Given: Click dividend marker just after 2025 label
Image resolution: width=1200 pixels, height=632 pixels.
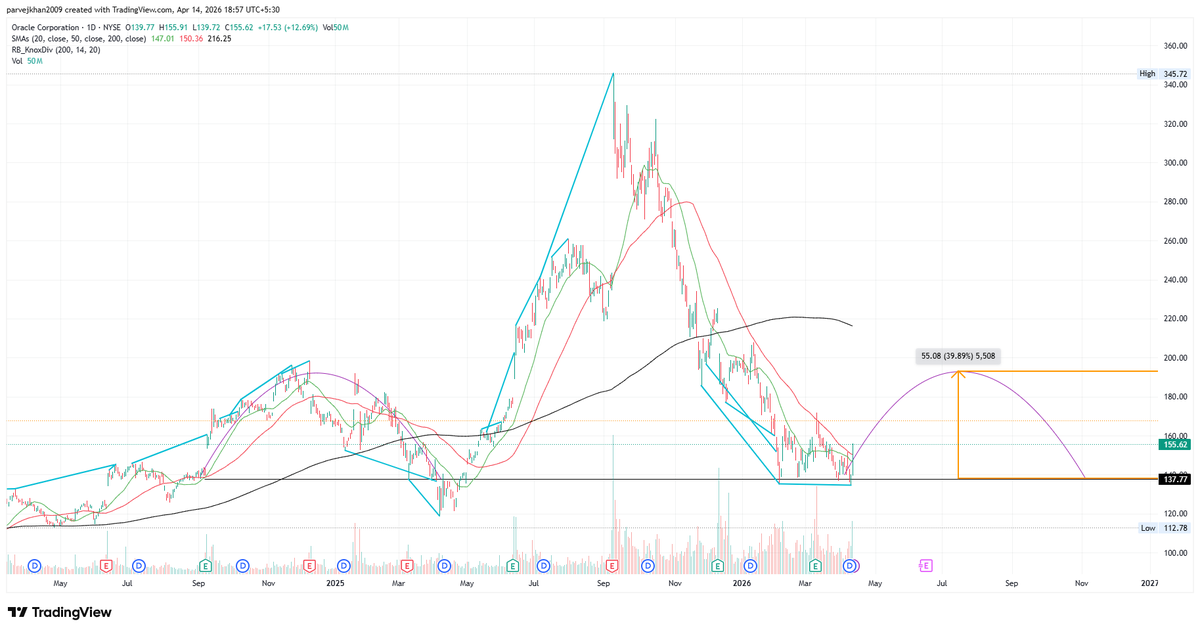Looking at the screenshot, I should pyautogui.click(x=343, y=566).
